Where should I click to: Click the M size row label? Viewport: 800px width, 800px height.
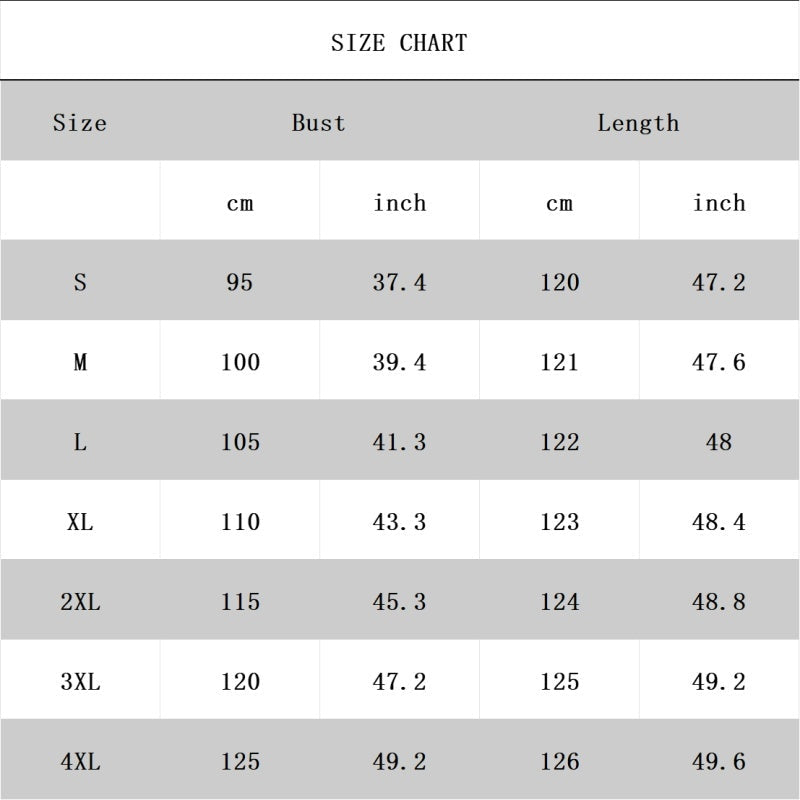(80, 362)
